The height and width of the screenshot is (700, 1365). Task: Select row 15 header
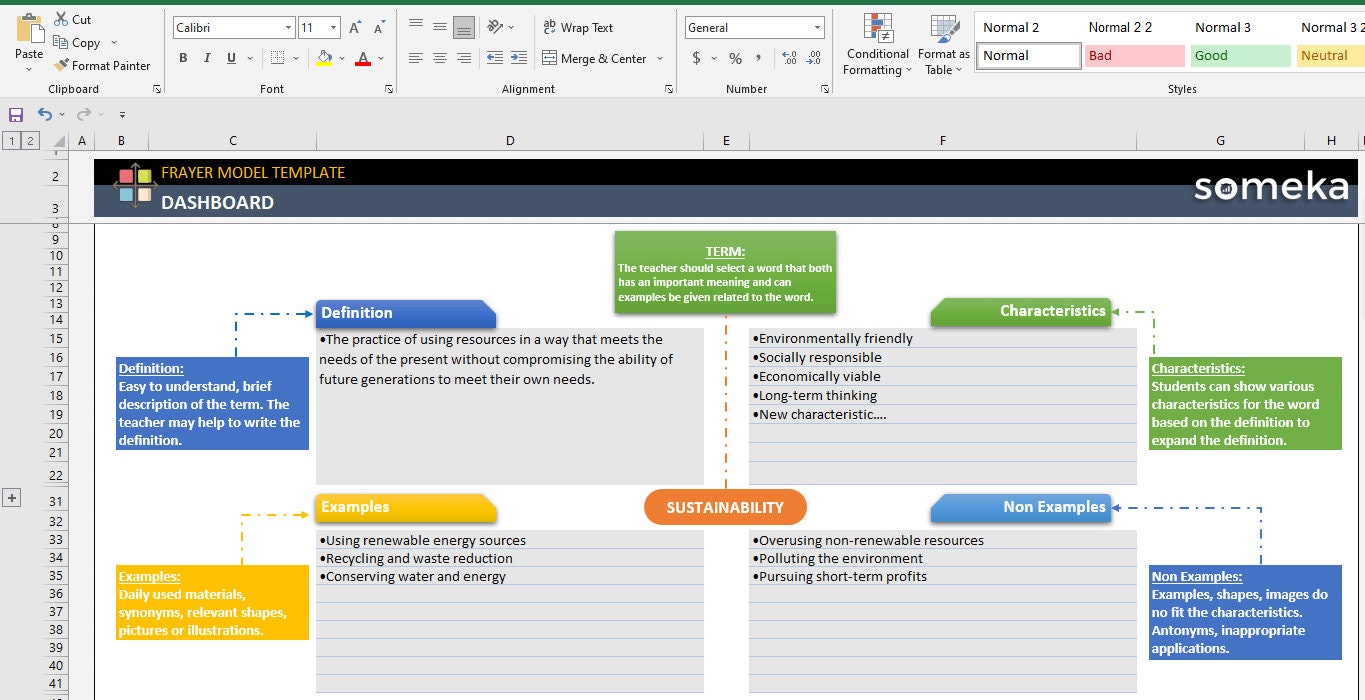[56, 339]
